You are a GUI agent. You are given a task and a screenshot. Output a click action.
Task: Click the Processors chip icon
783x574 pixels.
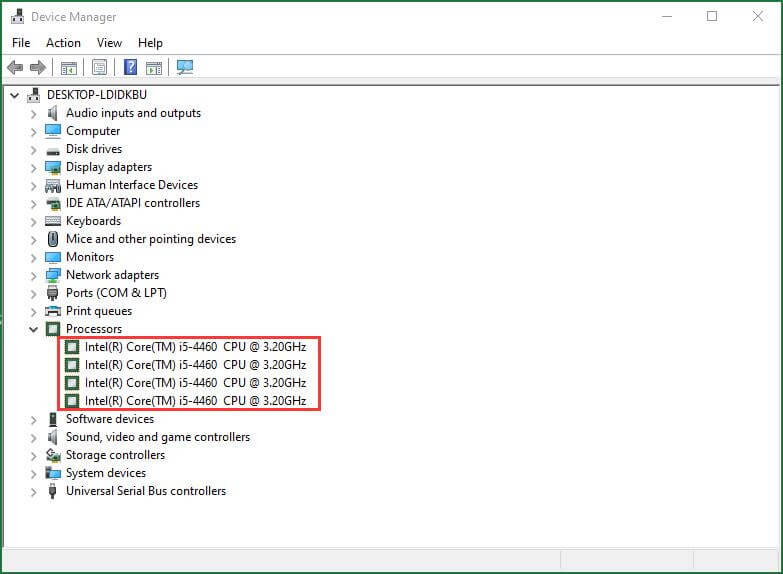point(53,329)
